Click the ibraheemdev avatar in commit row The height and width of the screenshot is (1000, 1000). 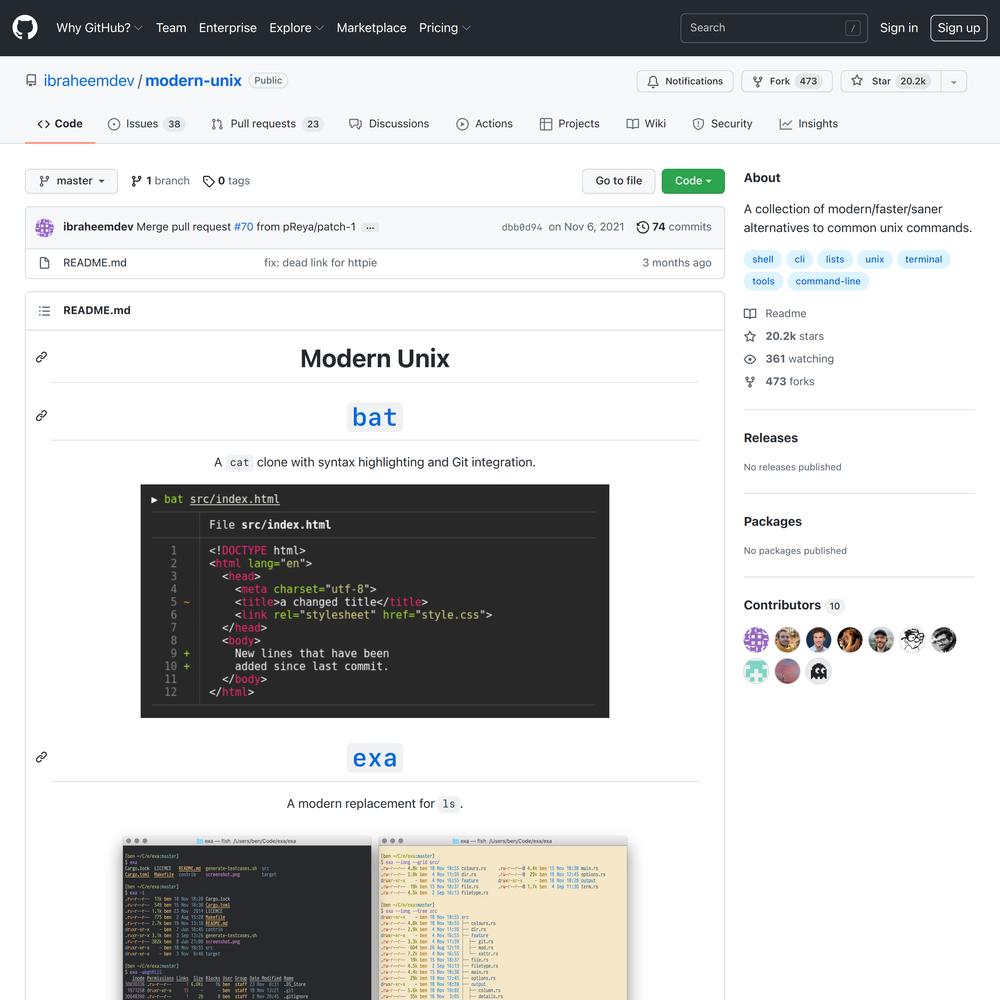pos(45,227)
